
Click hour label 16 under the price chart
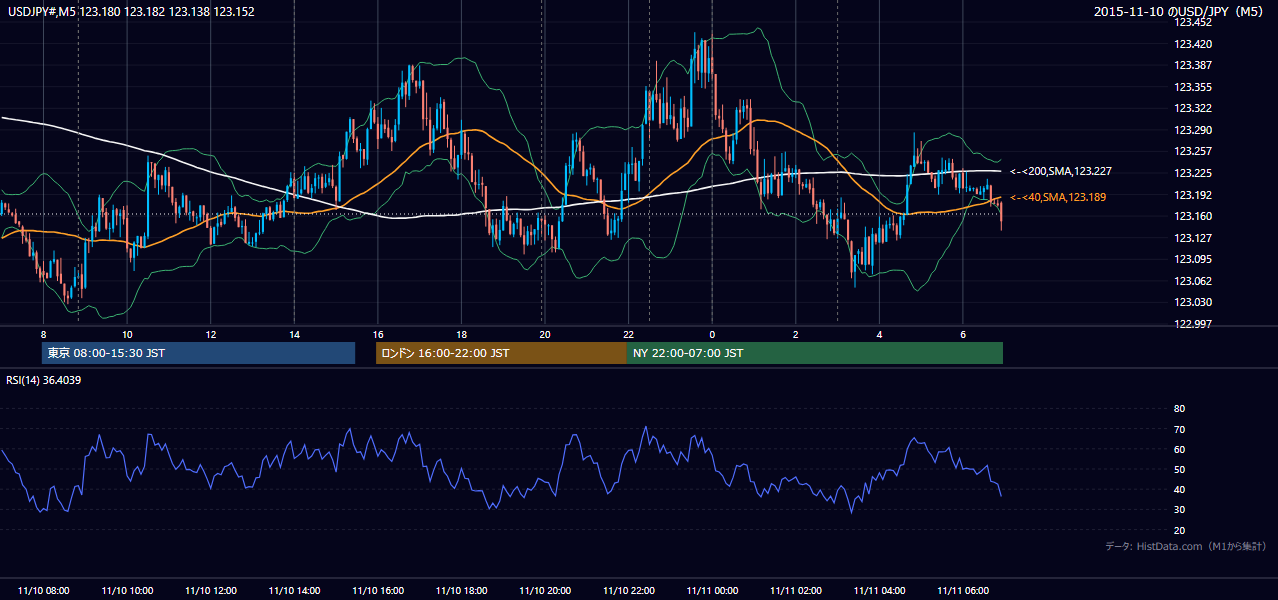tap(378, 333)
